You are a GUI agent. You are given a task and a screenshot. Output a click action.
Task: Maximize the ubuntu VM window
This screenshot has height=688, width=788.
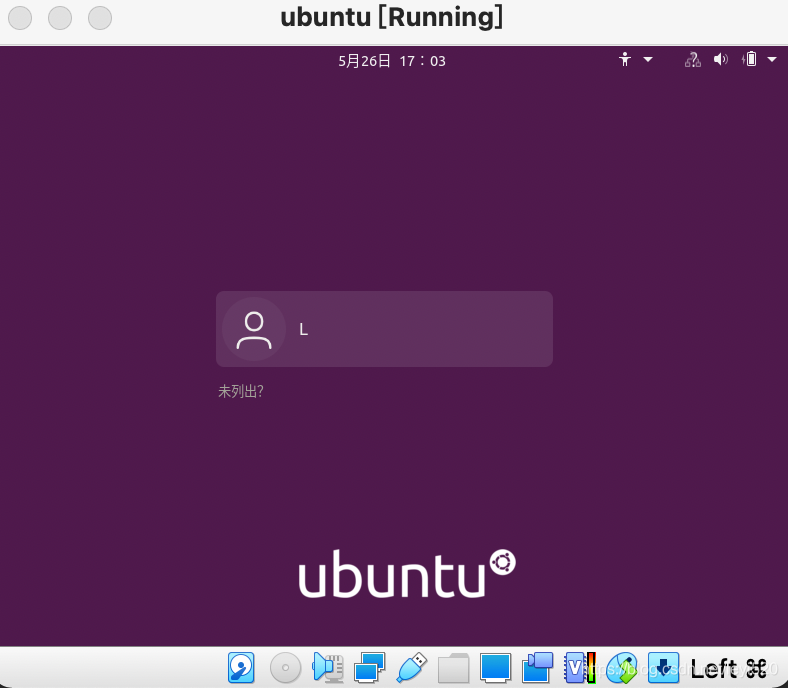[x=100, y=18]
